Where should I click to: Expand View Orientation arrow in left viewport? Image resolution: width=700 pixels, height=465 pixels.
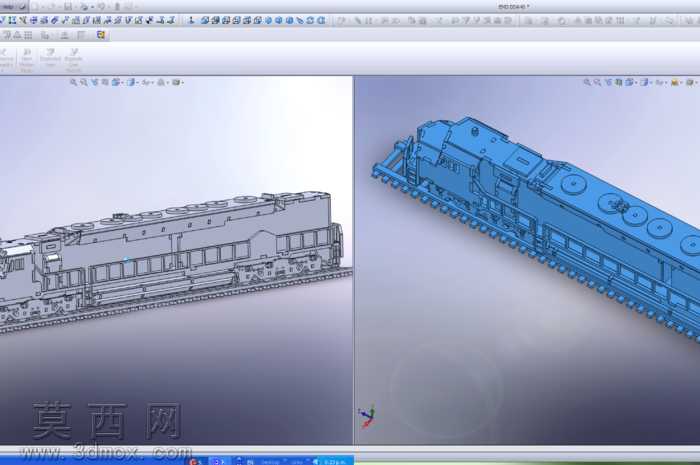pyautogui.click(x=122, y=83)
